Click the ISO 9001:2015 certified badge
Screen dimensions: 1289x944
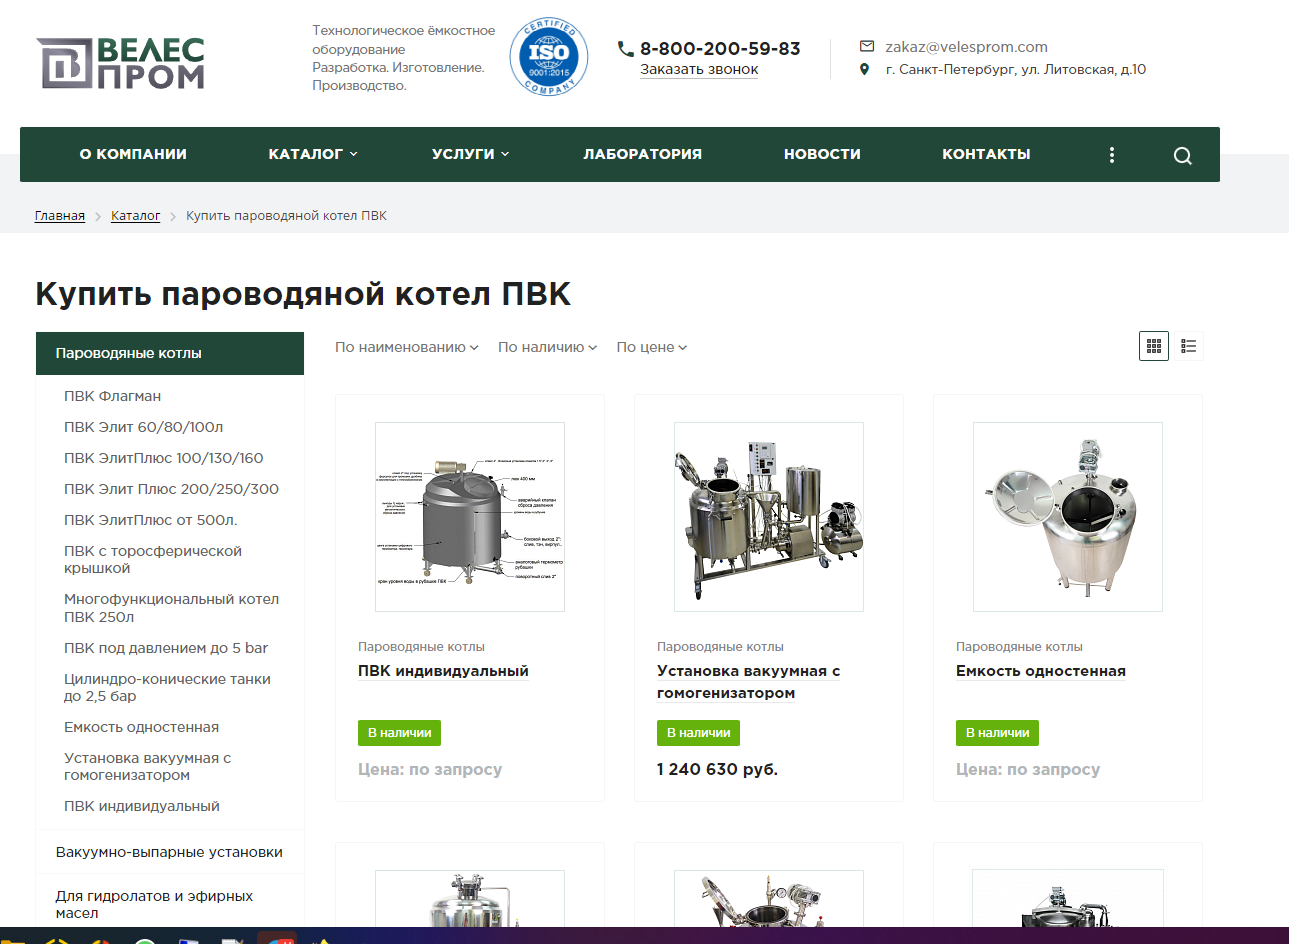click(548, 57)
